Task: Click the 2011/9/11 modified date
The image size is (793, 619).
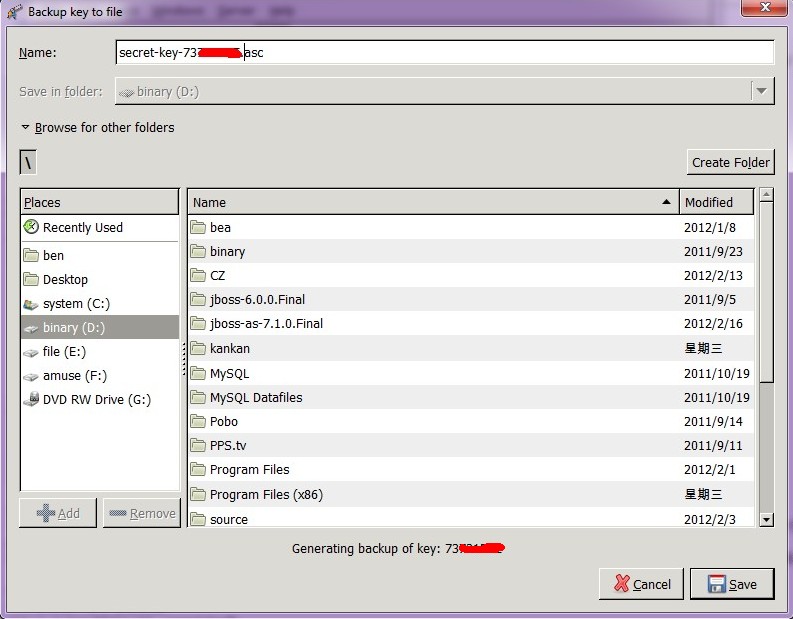Action: pyautogui.click(x=713, y=446)
